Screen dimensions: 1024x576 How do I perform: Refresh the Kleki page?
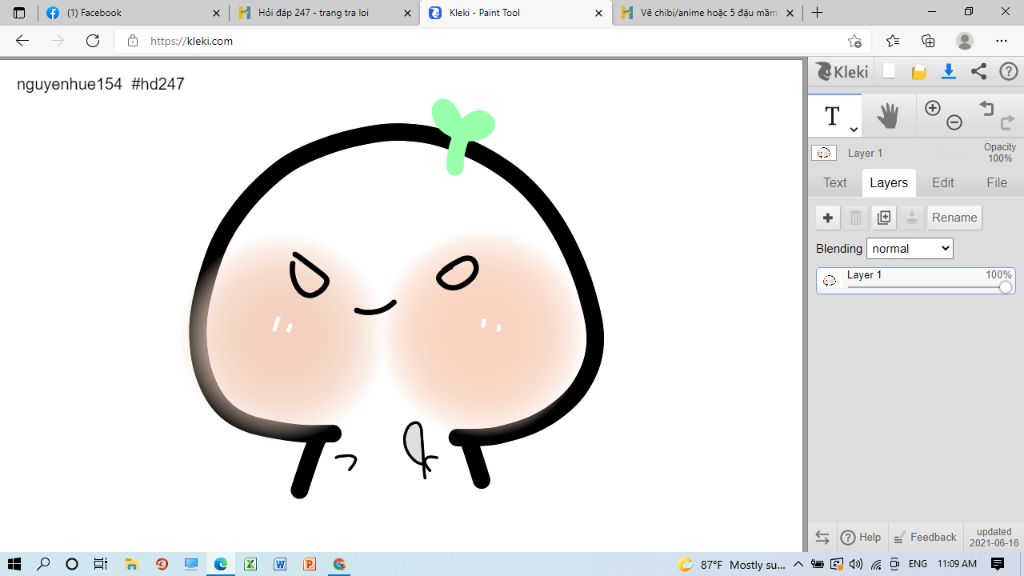(93, 40)
